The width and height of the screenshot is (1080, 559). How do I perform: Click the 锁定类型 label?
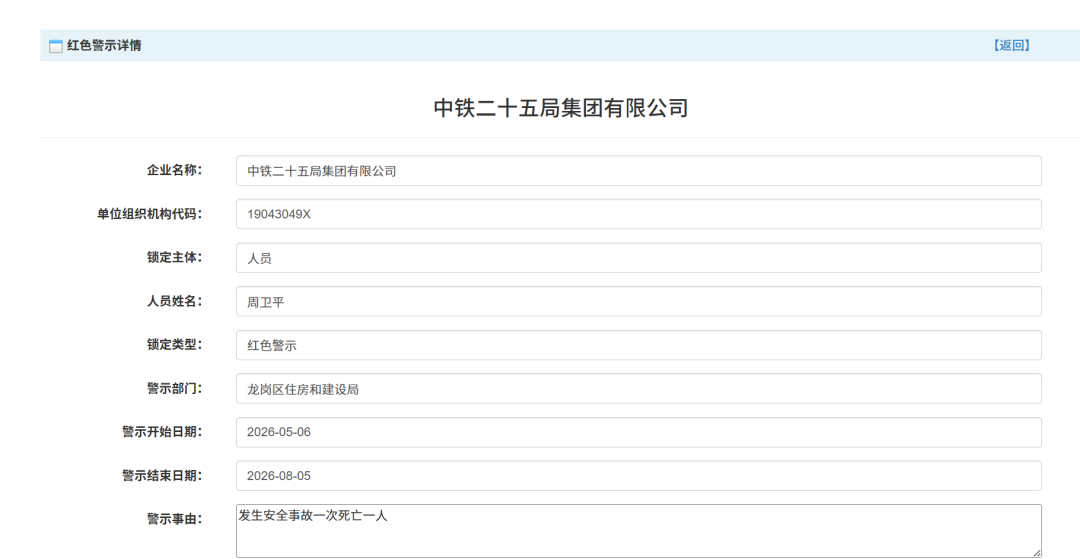pyautogui.click(x=175, y=345)
